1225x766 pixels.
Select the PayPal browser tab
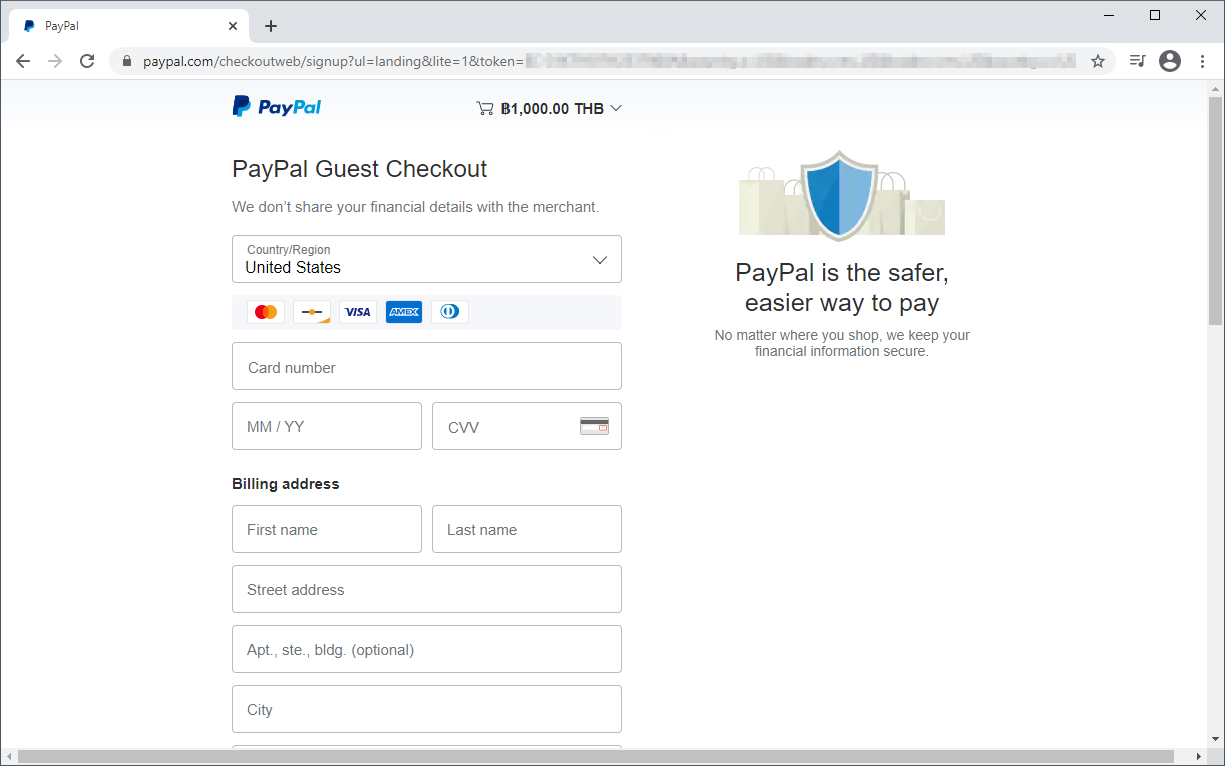130,26
